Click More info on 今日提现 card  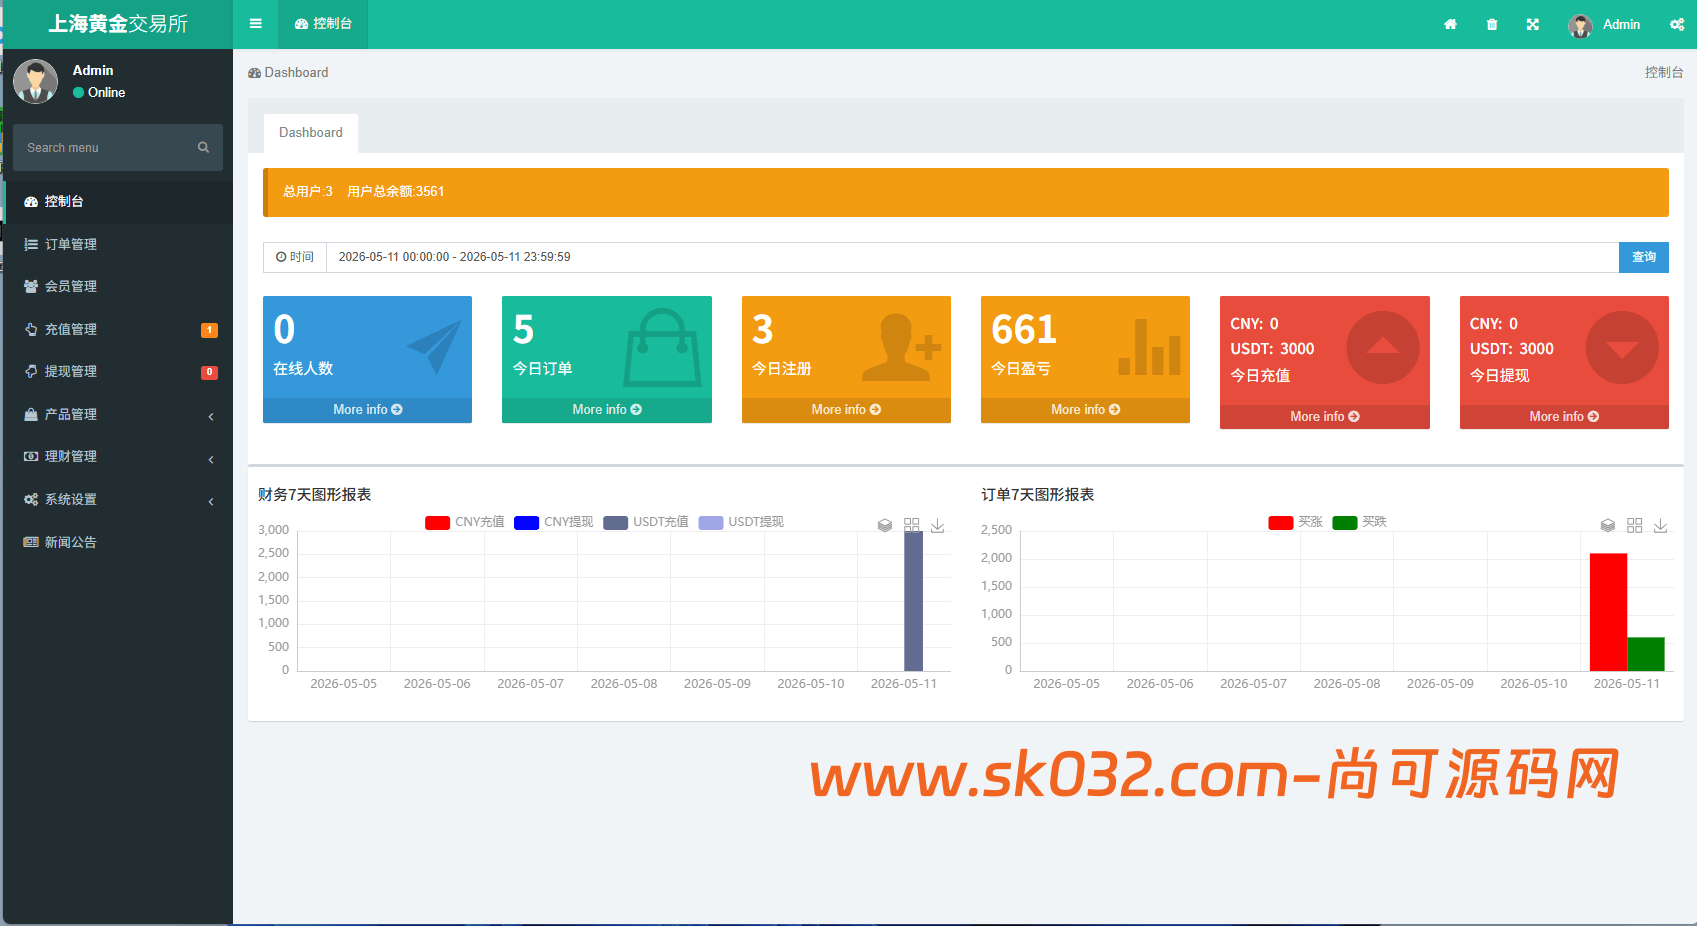point(1564,417)
